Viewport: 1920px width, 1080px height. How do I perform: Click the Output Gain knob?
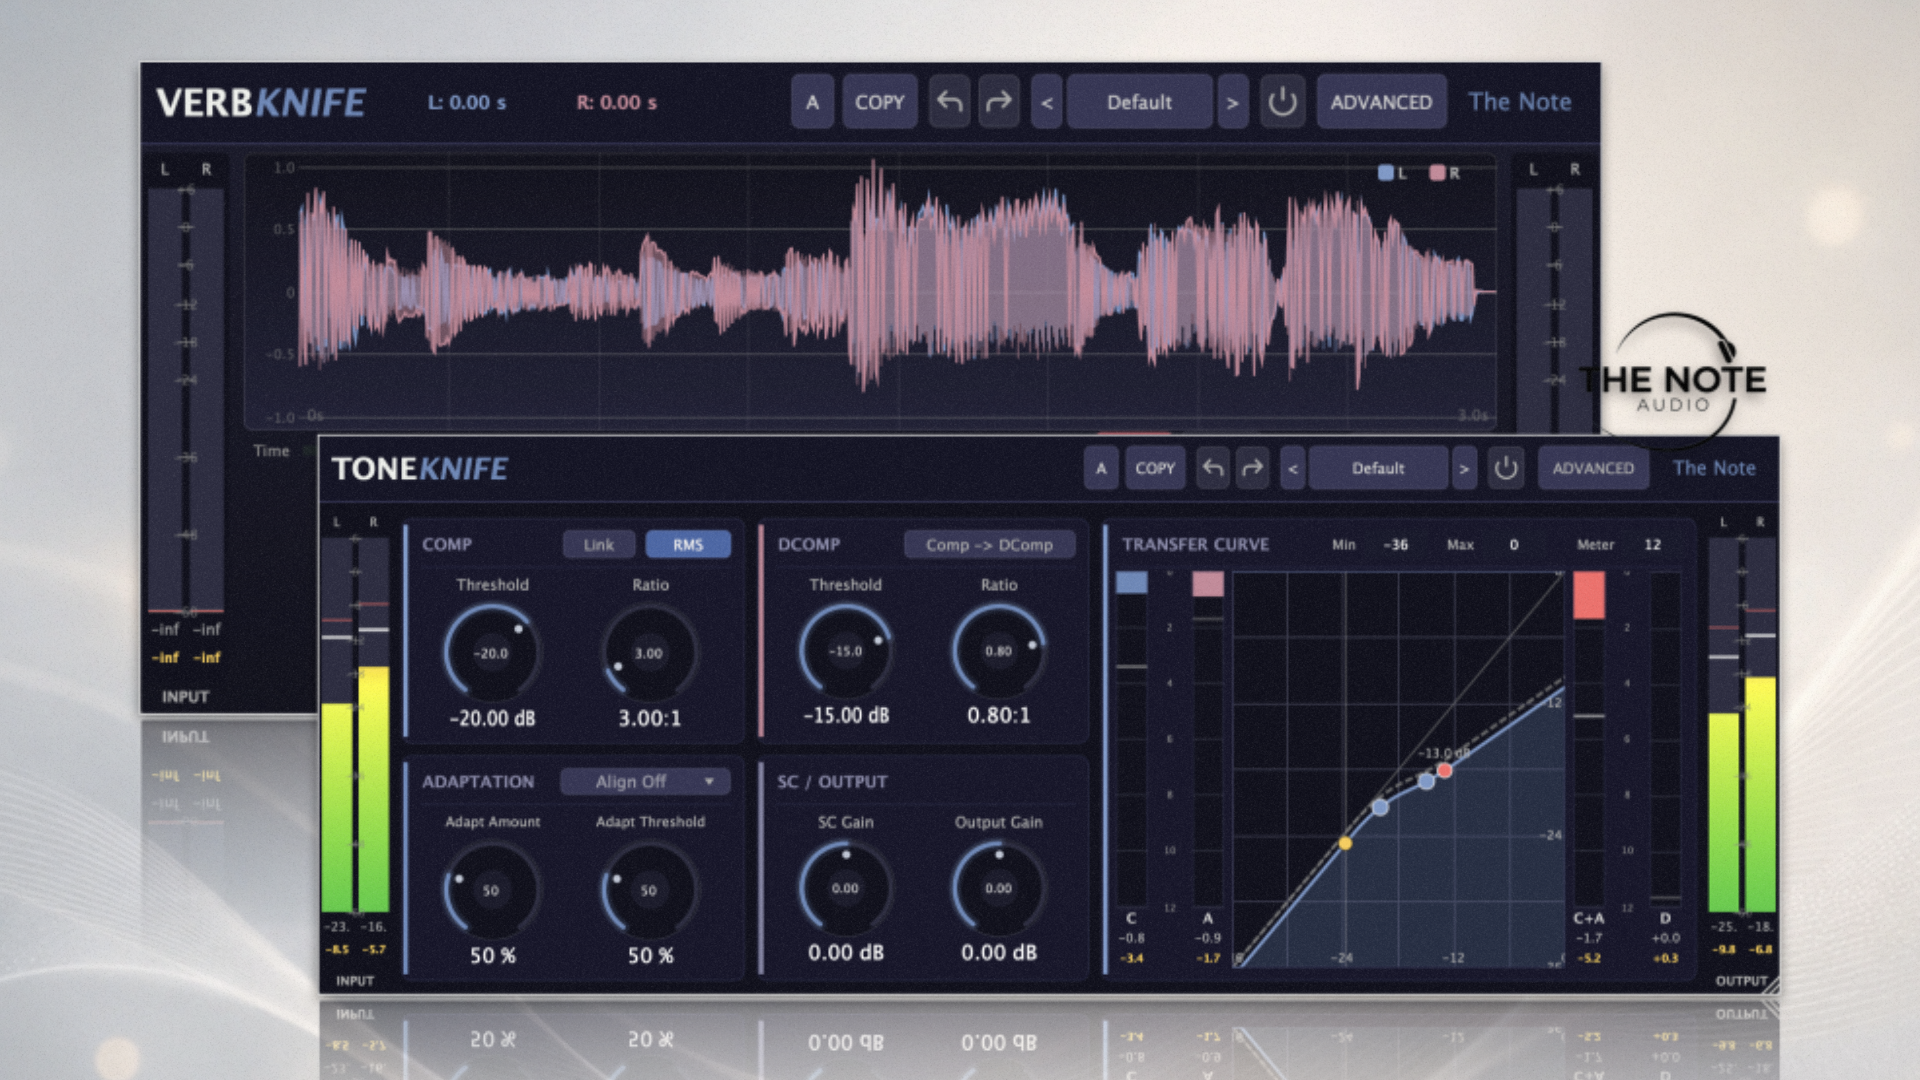tap(998, 888)
